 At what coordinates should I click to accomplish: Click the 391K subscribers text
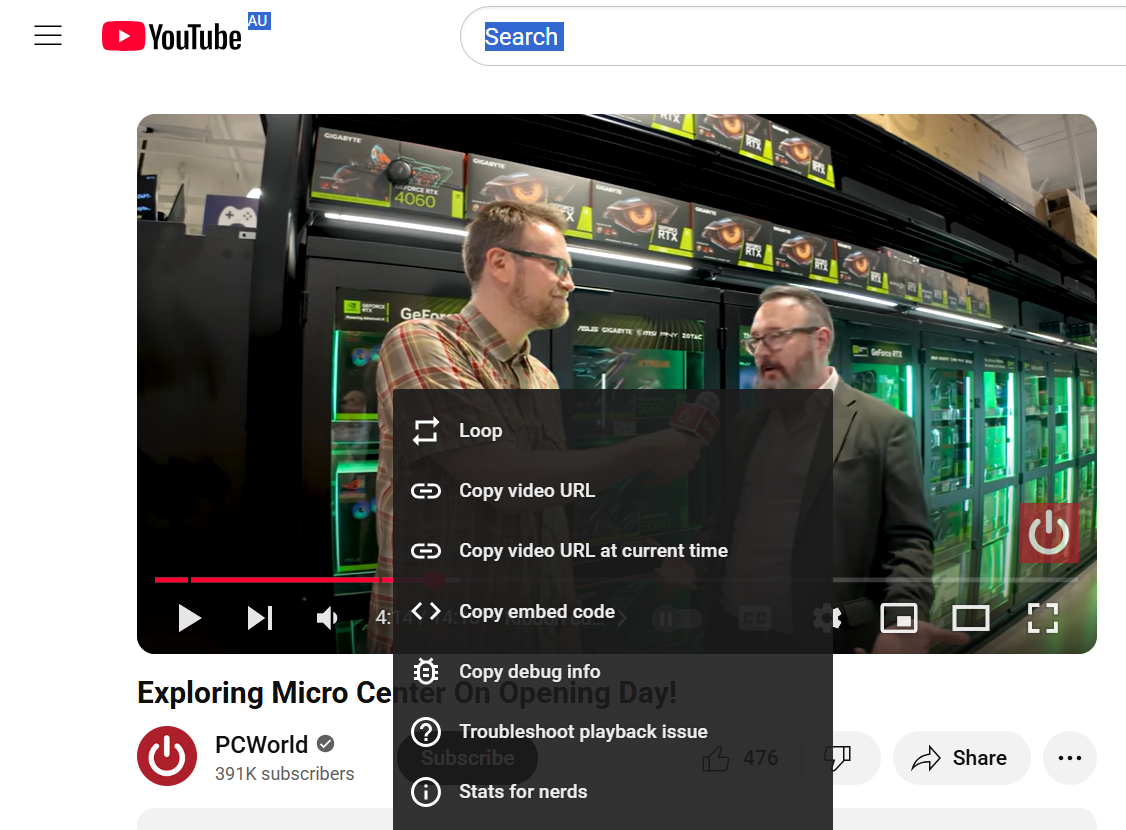284,774
